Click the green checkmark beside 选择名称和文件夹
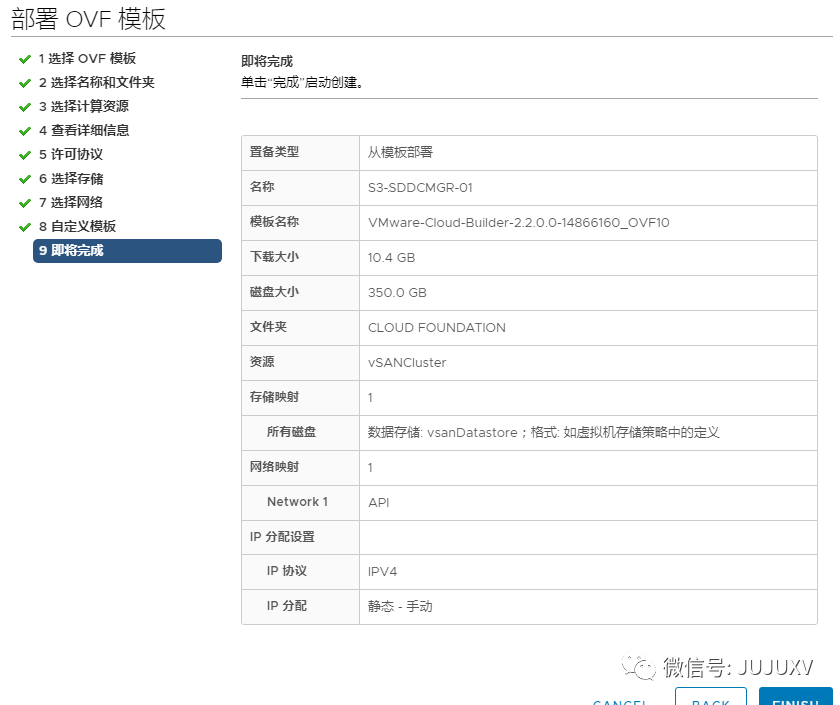 pos(25,83)
